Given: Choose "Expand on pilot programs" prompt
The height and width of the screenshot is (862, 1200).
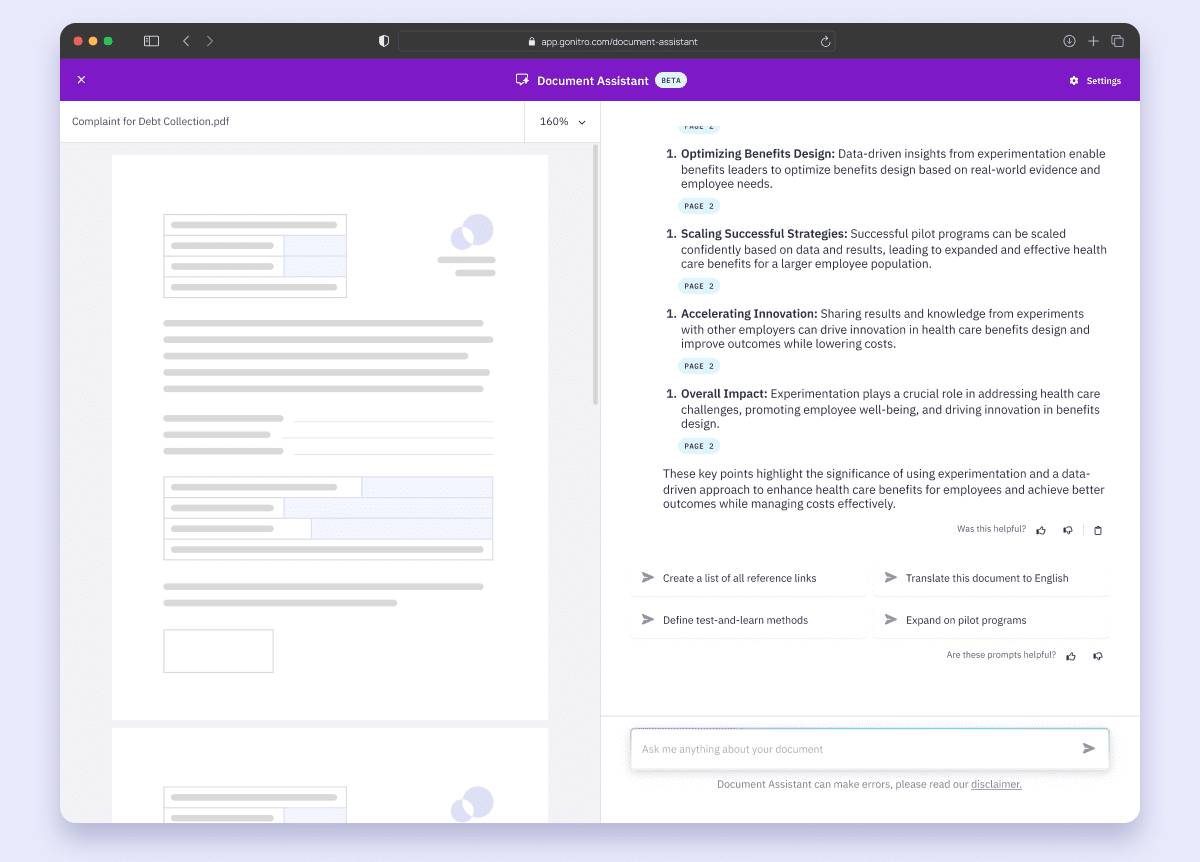Looking at the screenshot, I should coord(991,620).
